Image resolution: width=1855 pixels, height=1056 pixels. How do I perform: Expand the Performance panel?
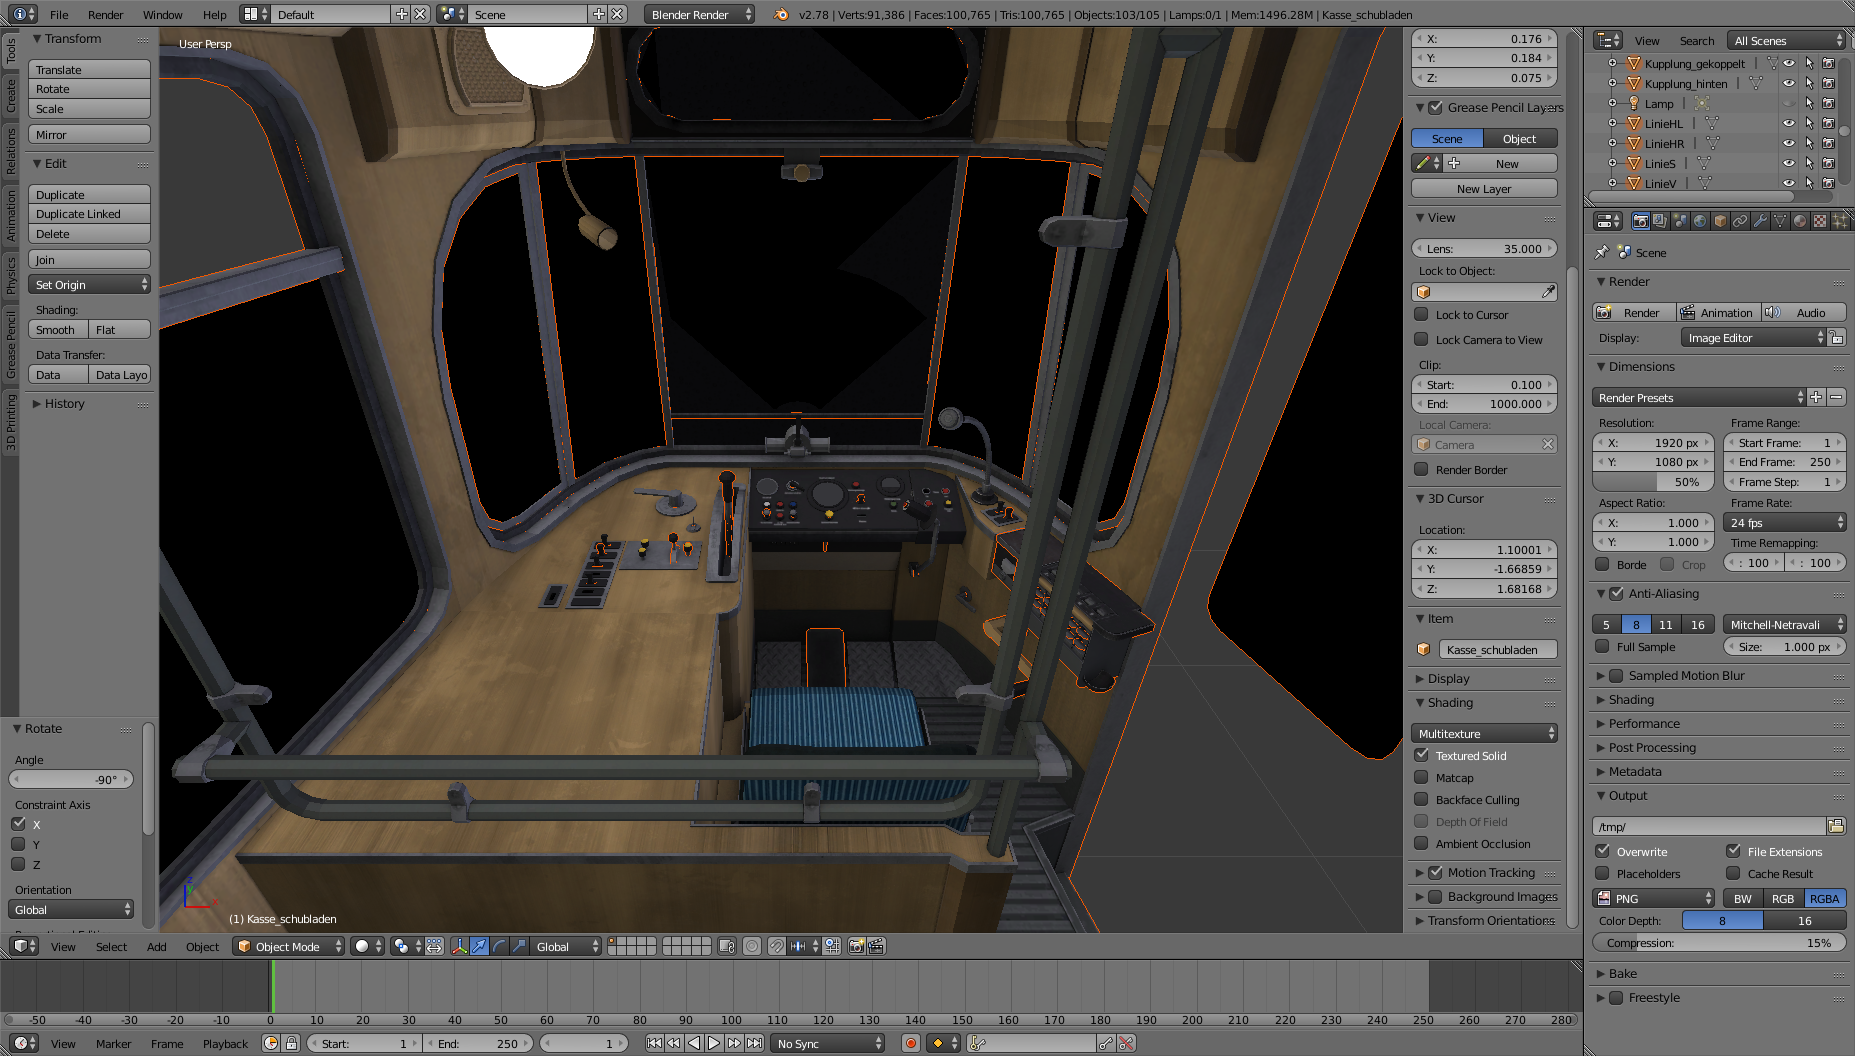point(1643,723)
